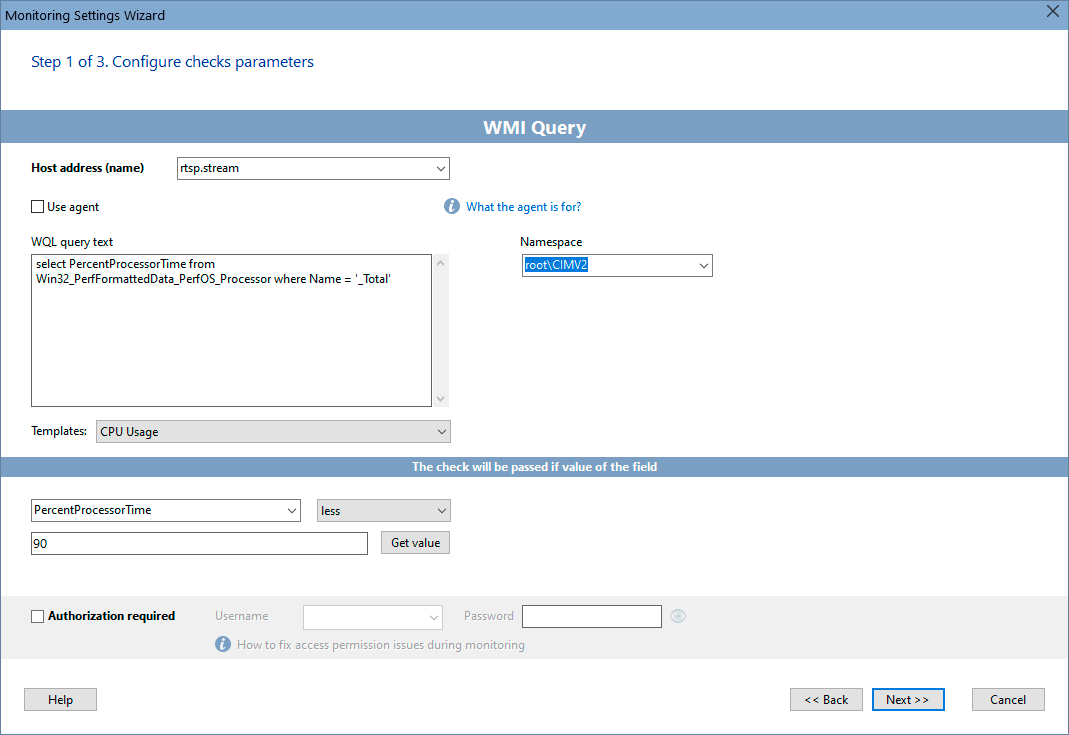
Task: Open the What the agent is for link
Action: click(524, 206)
